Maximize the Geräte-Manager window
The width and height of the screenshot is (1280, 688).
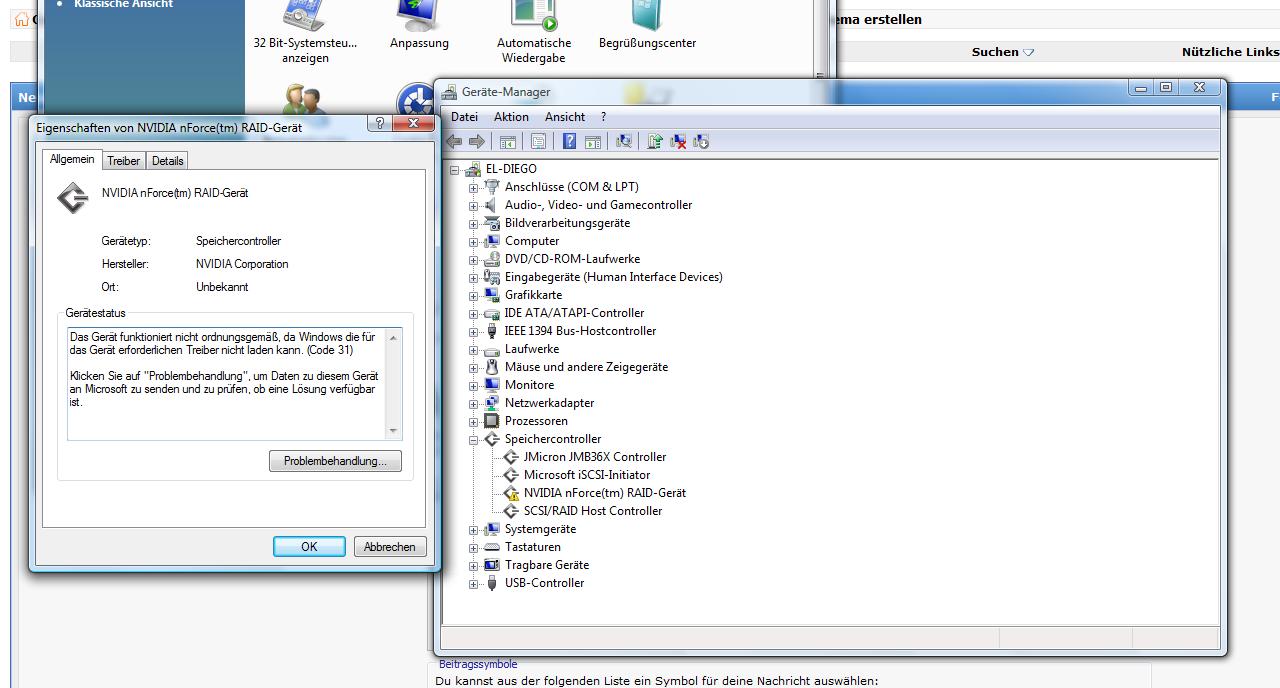(x=1166, y=88)
